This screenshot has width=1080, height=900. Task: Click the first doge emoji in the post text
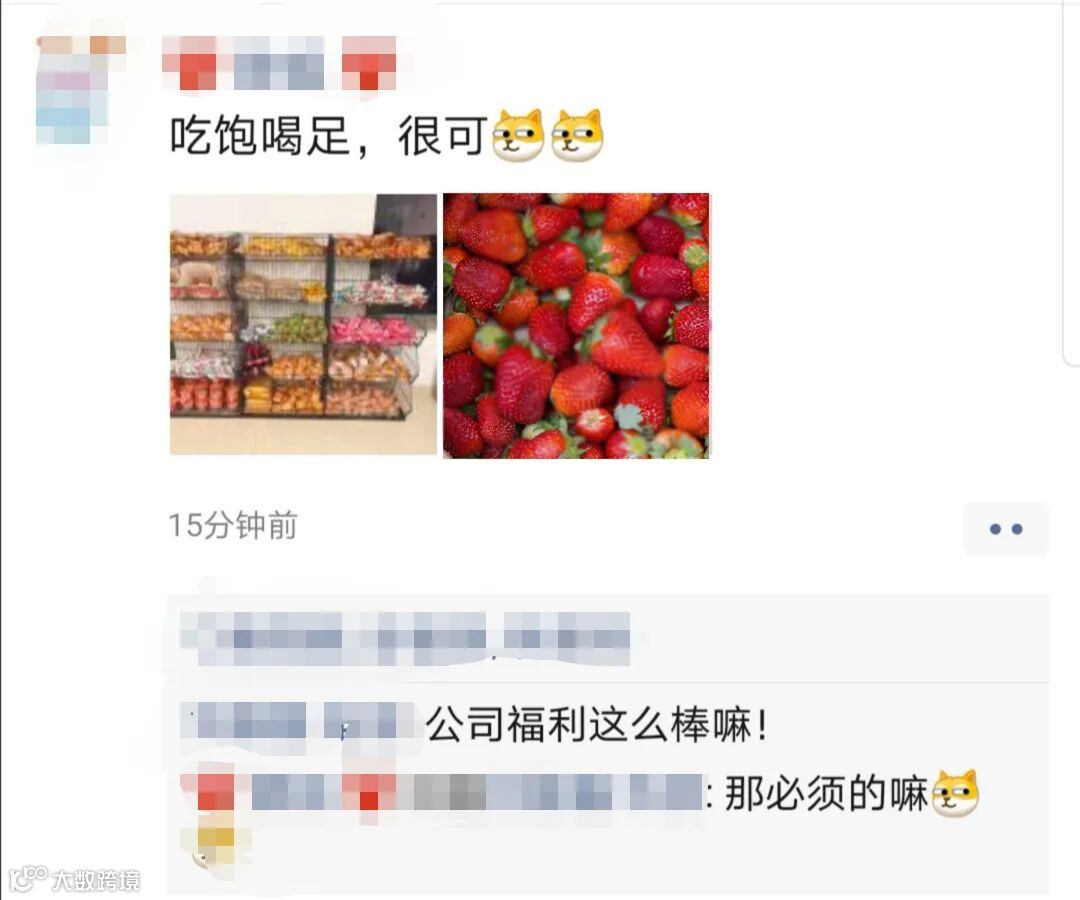pyautogui.click(x=519, y=135)
